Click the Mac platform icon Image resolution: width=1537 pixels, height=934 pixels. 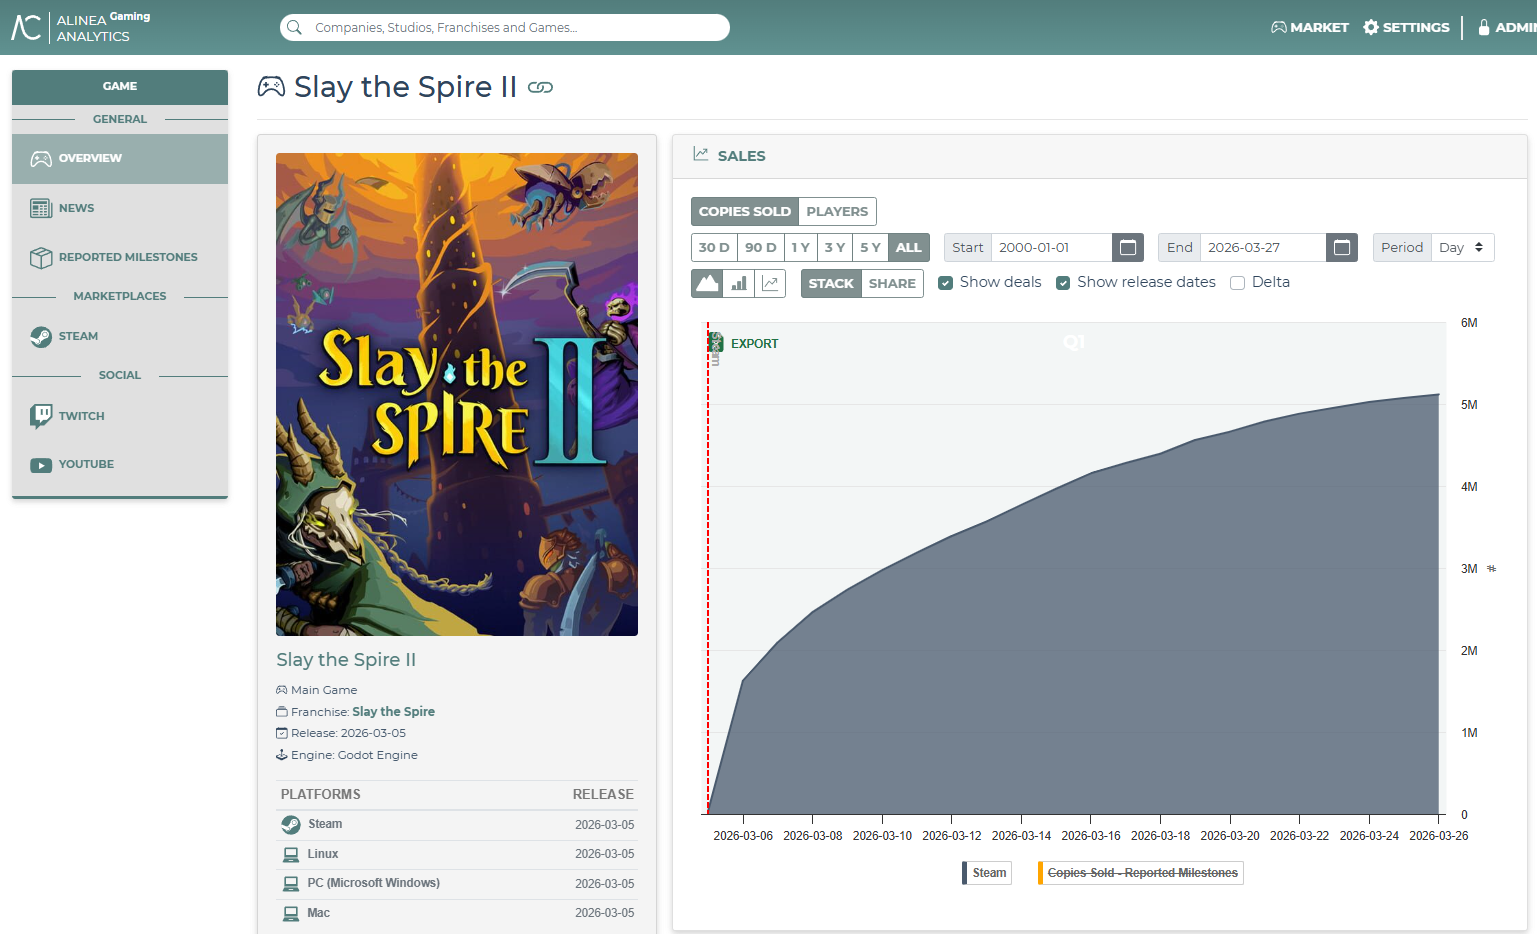pos(291,913)
